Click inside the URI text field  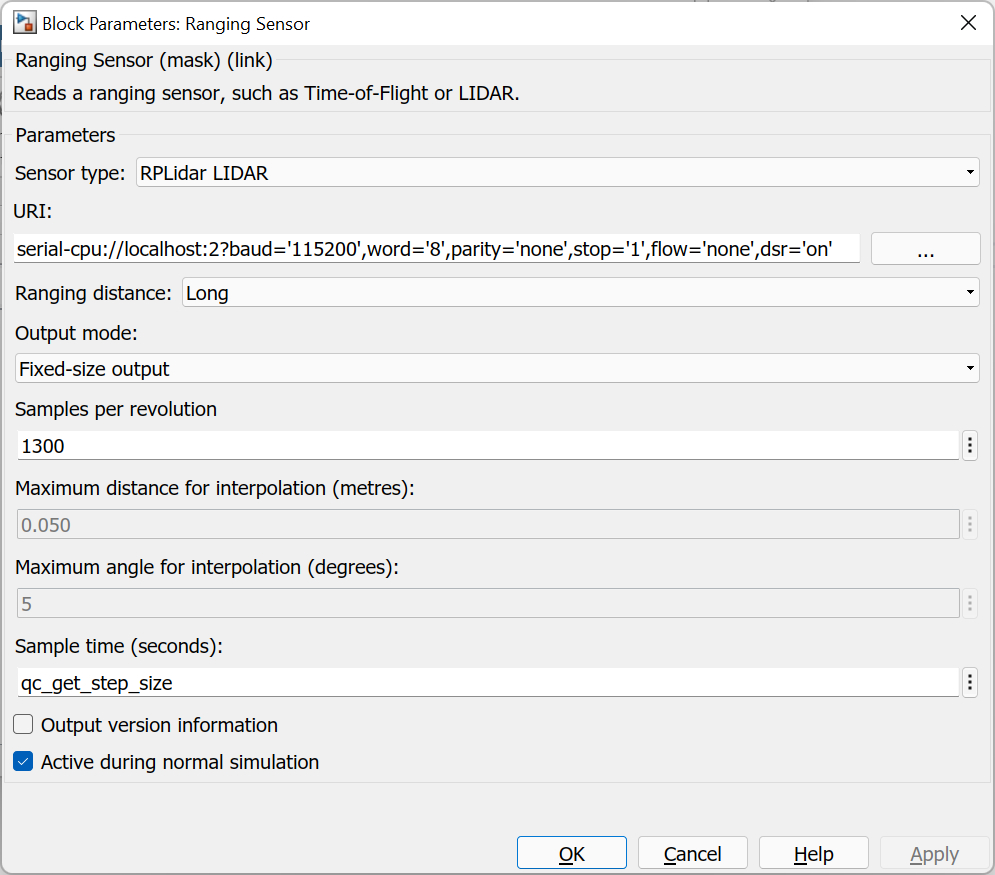point(438,249)
